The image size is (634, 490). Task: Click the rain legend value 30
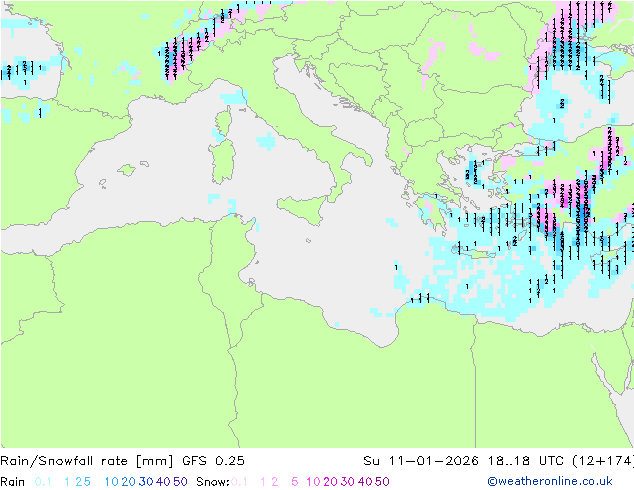[x=146, y=482]
